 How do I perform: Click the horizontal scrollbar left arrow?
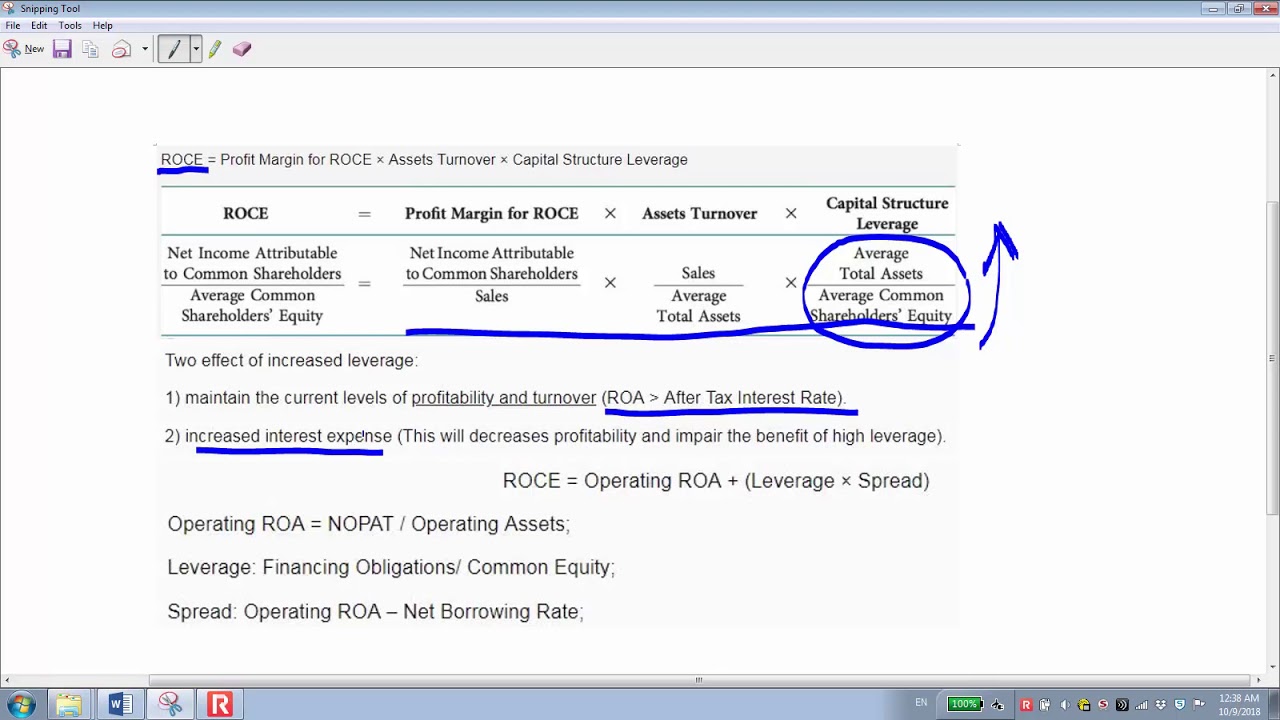pyautogui.click(x=7, y=680)
